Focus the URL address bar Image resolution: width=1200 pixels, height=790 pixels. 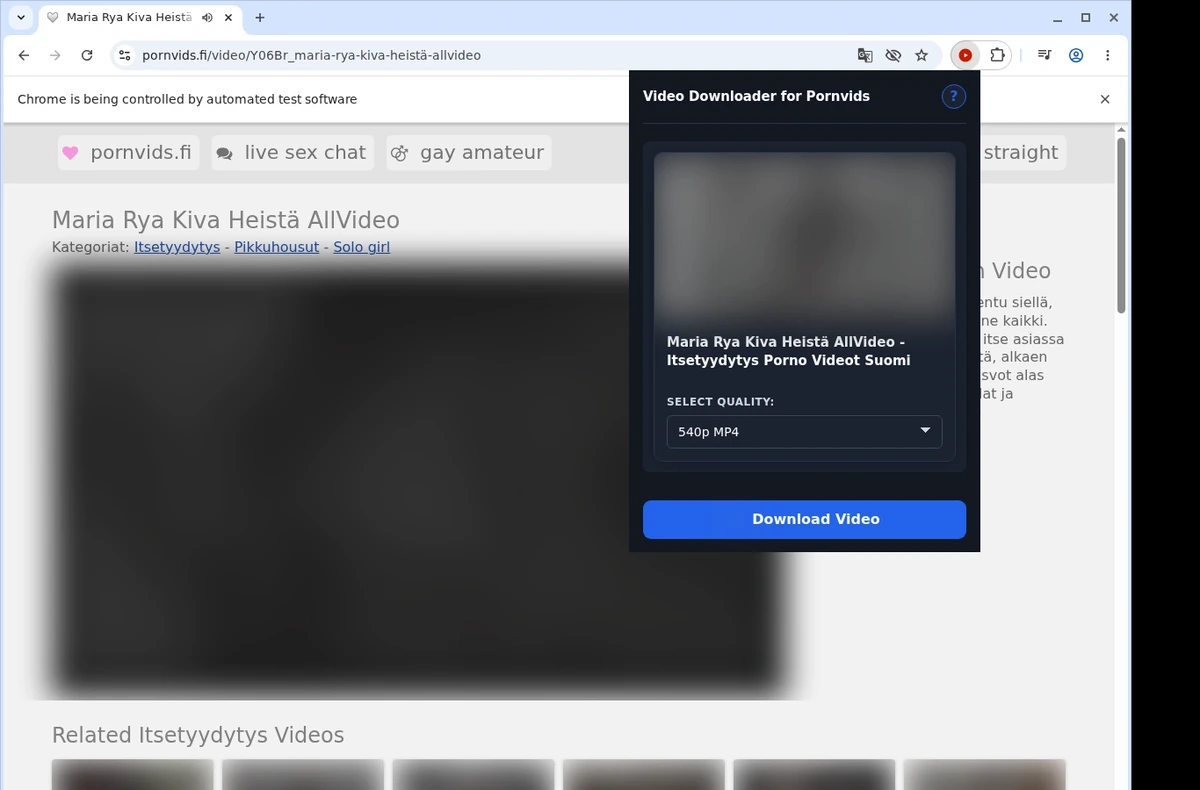coord(490,55)
